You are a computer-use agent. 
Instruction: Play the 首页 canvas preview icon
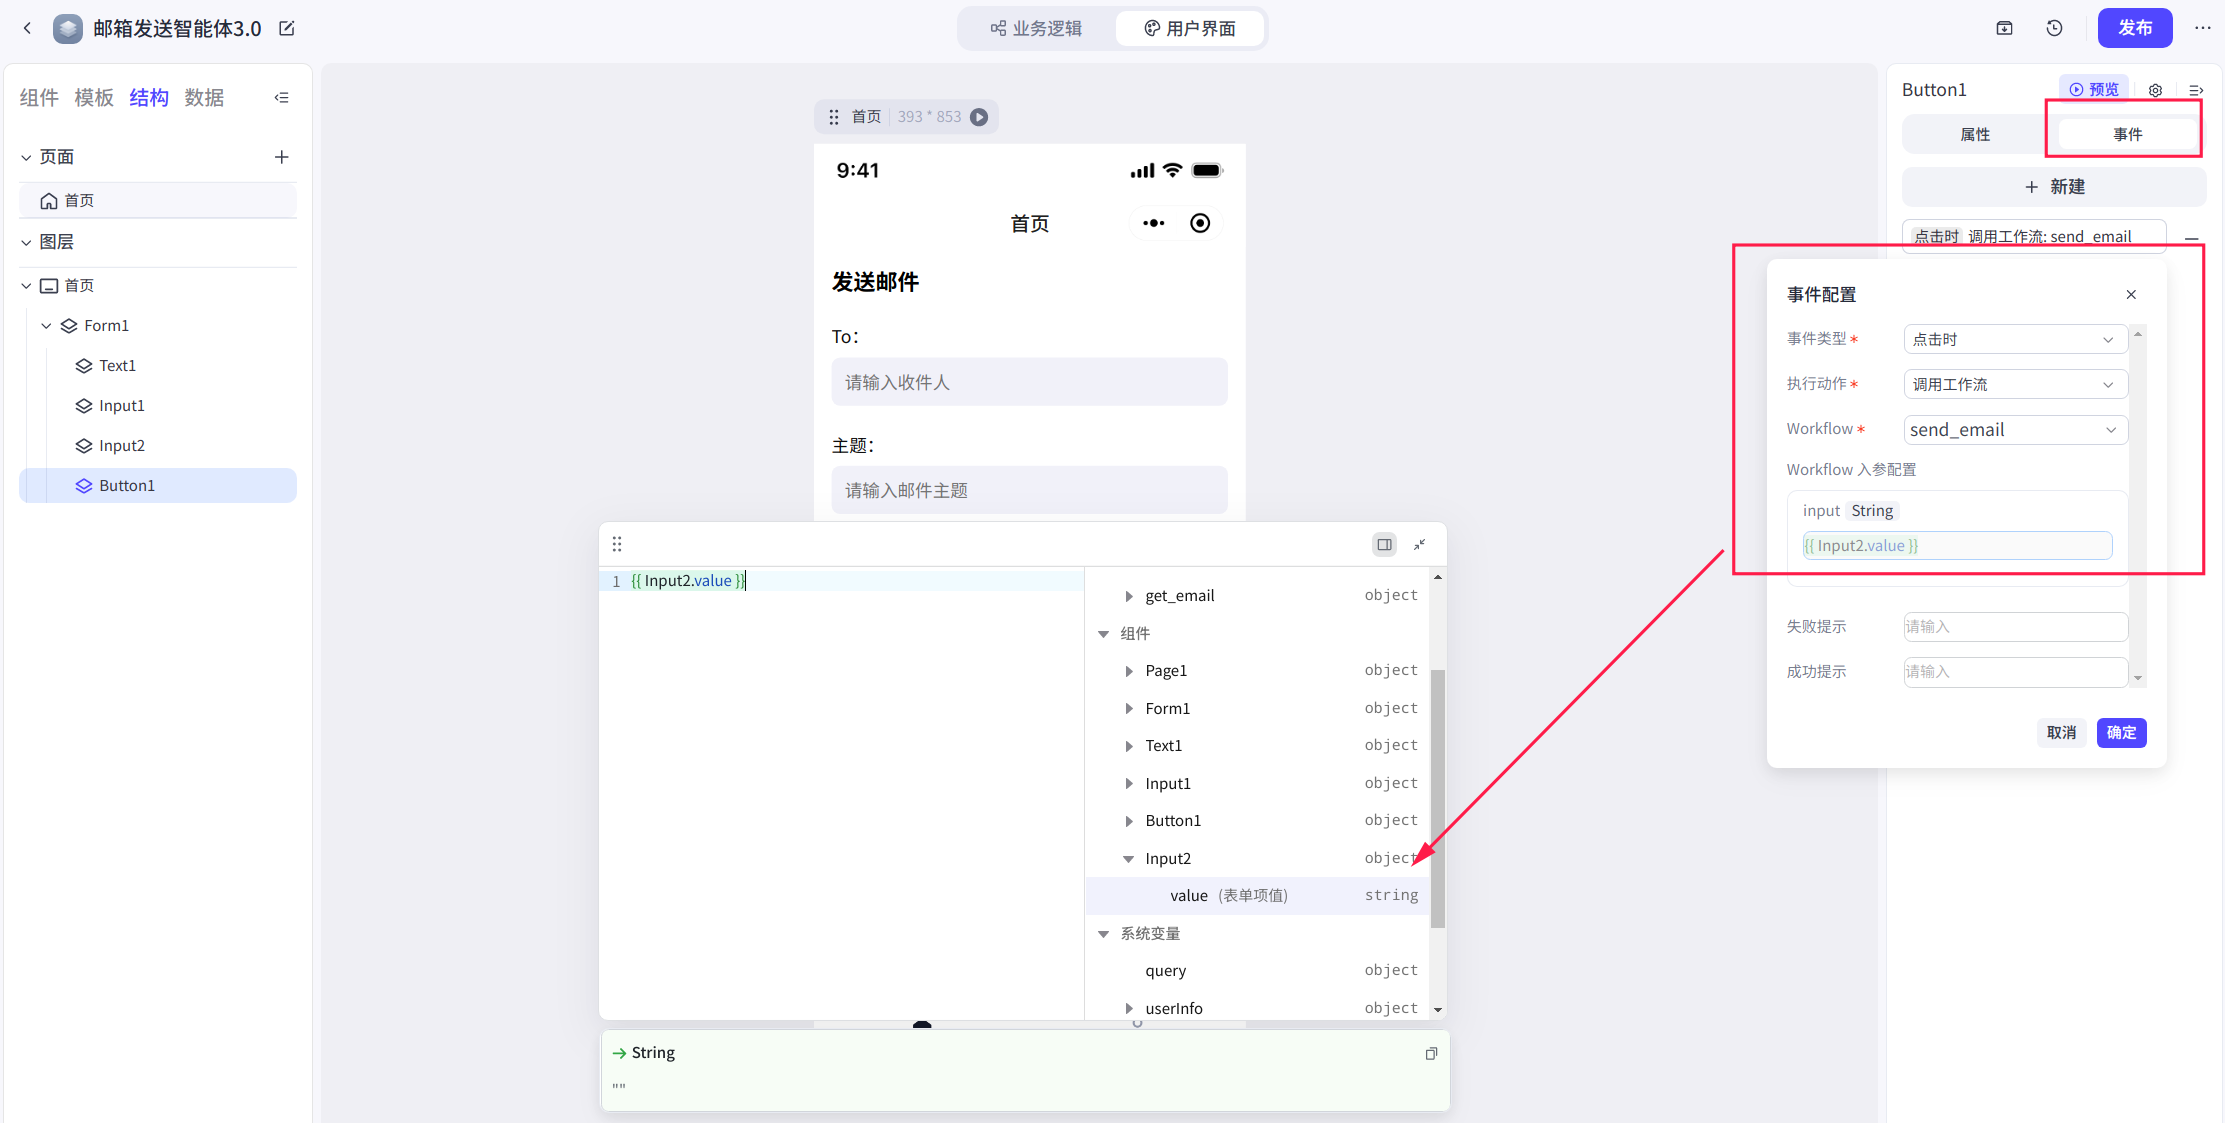[980, 117]
